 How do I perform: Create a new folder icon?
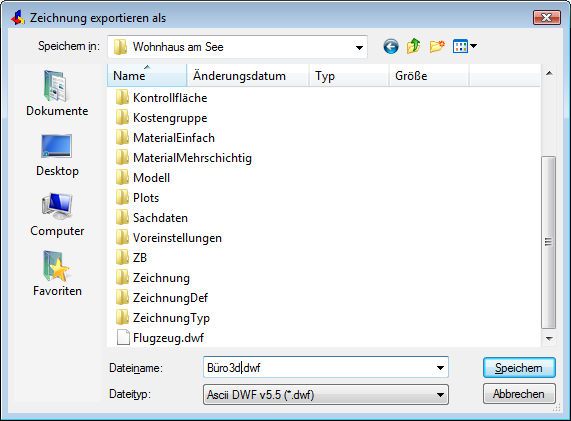[437, 47]
